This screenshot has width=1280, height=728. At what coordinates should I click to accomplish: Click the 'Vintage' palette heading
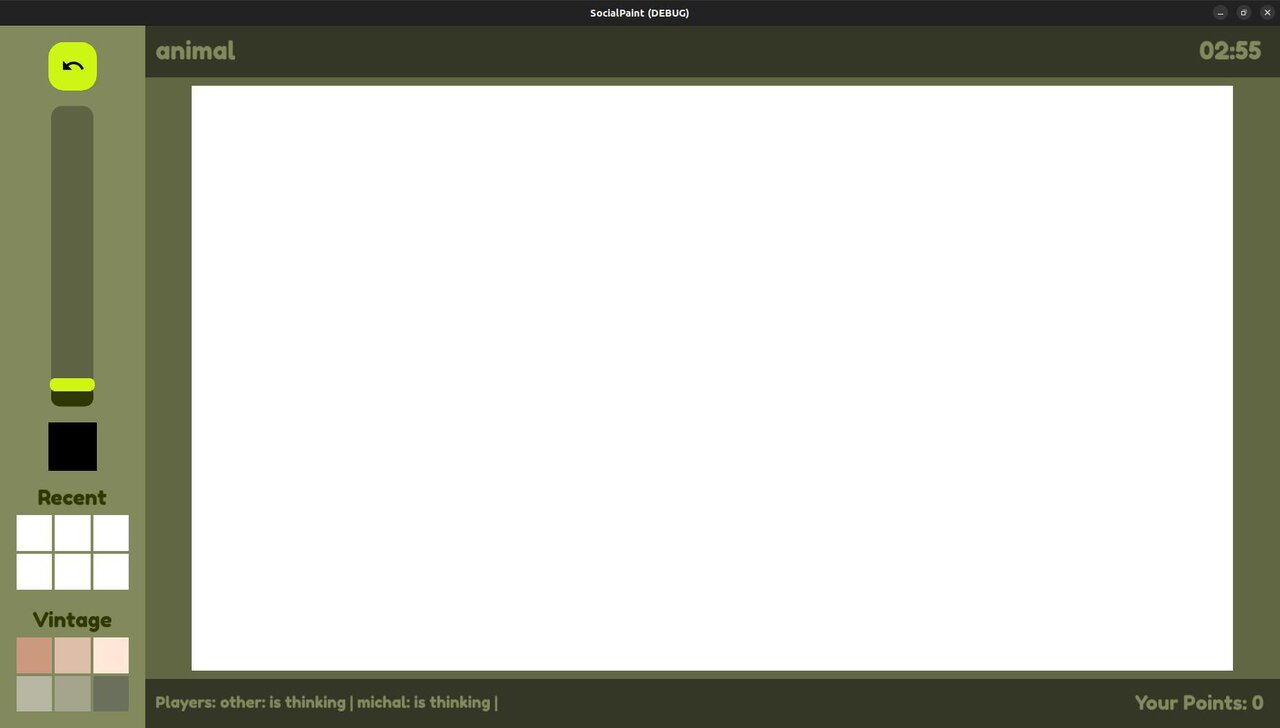tap(72, 620)
